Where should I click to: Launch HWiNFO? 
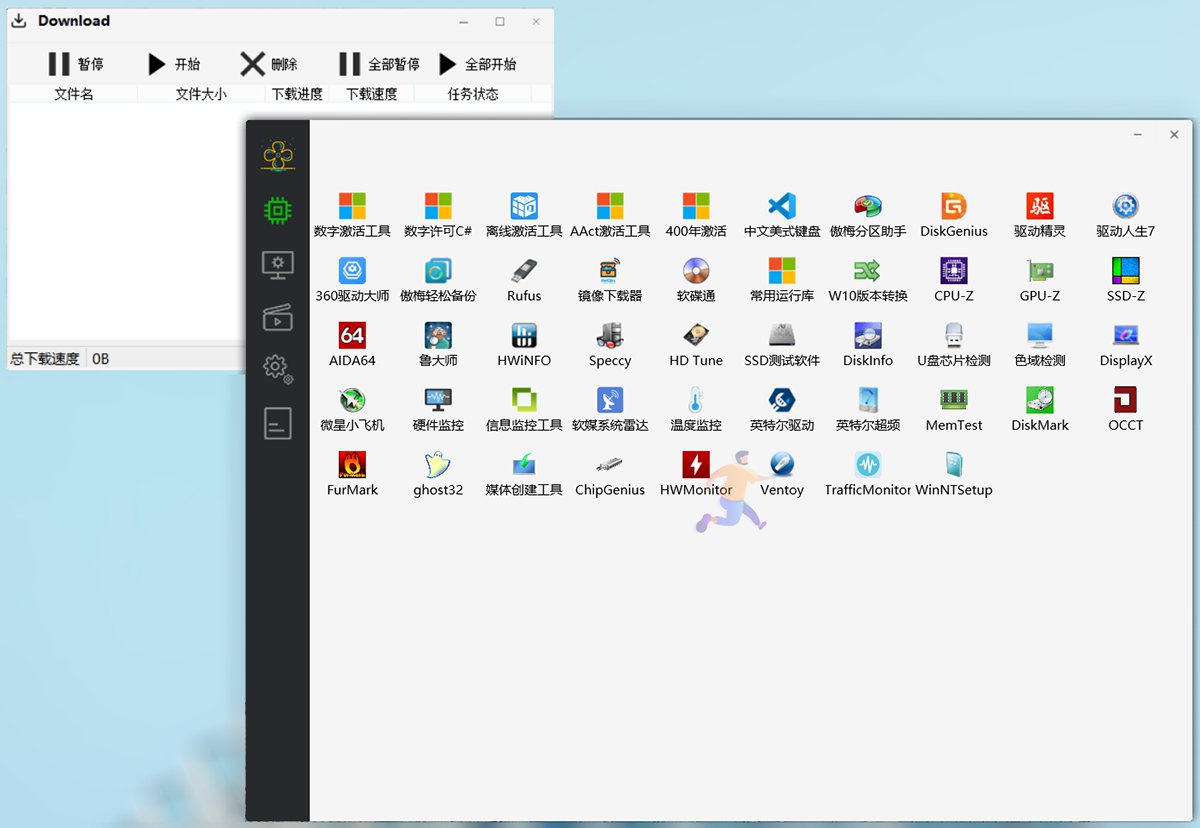(x=524, y=345)
